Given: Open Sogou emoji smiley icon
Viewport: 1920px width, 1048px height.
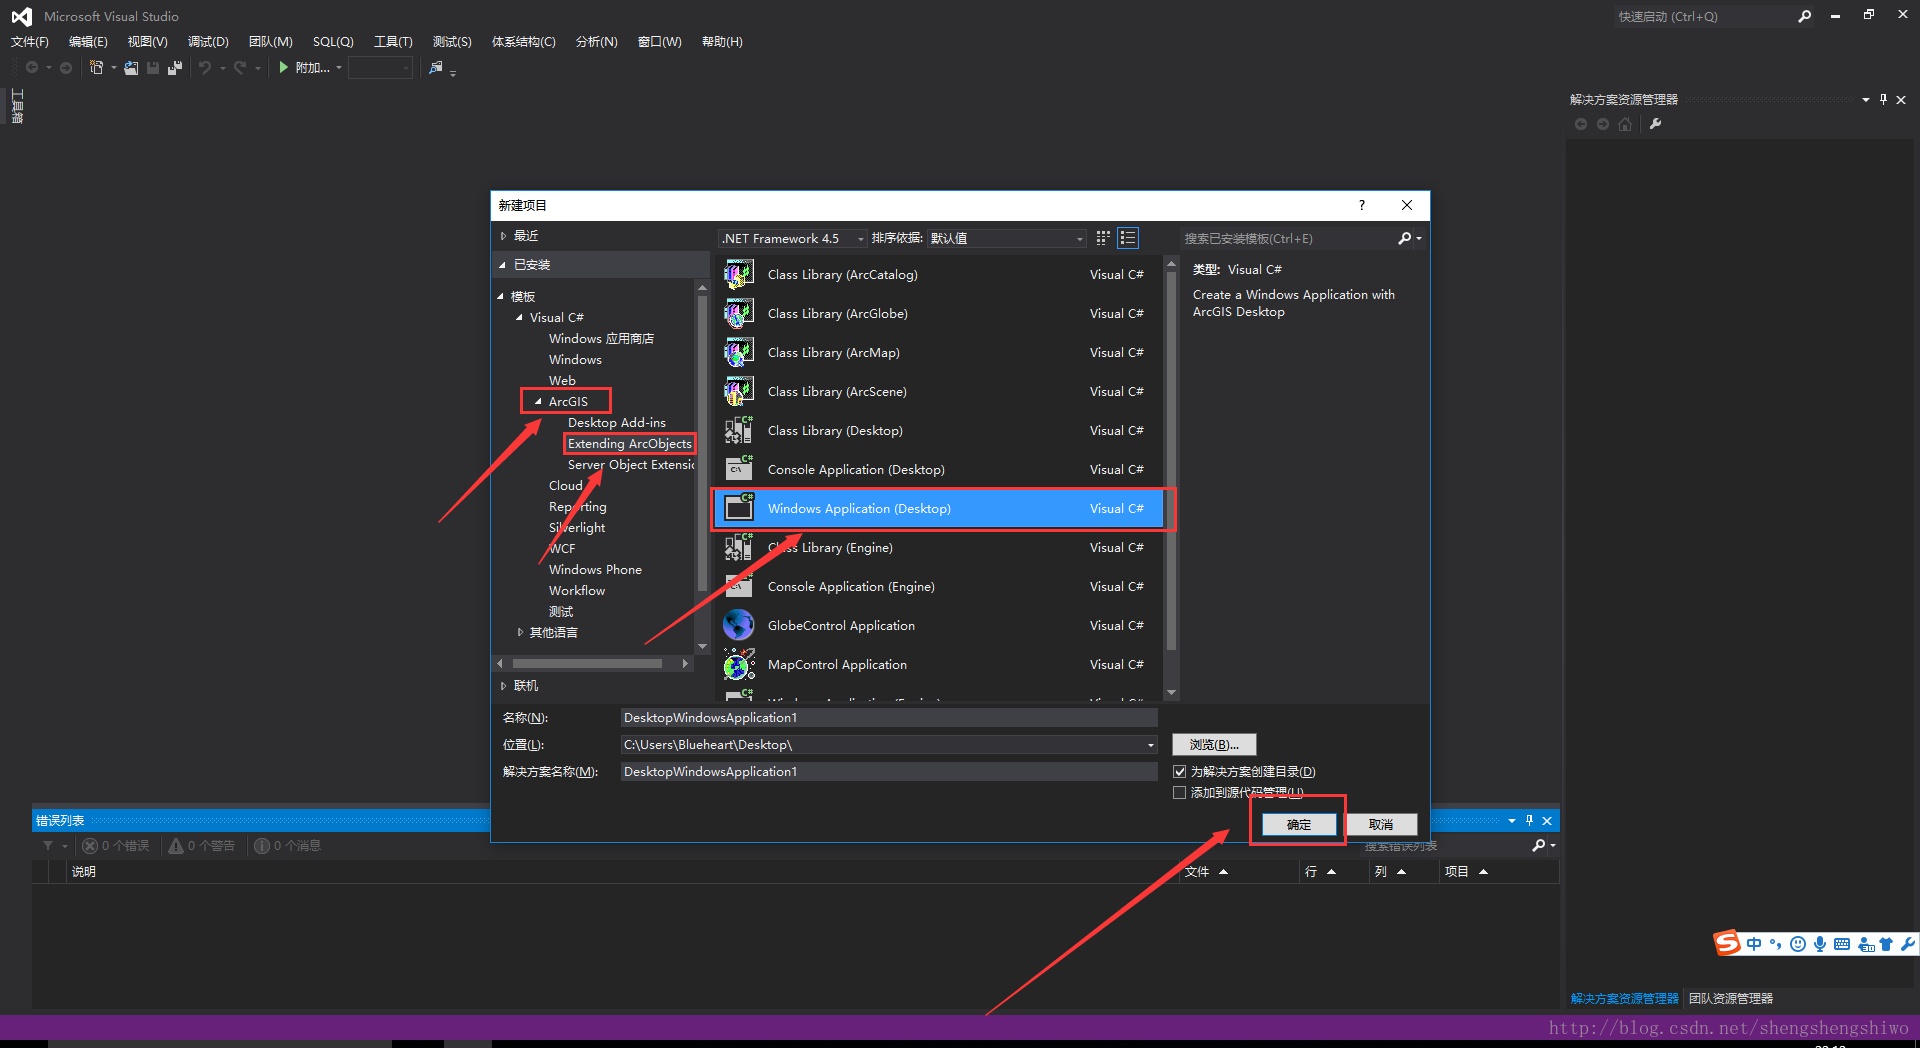Looking at the screenshot, I should 1797,944.
